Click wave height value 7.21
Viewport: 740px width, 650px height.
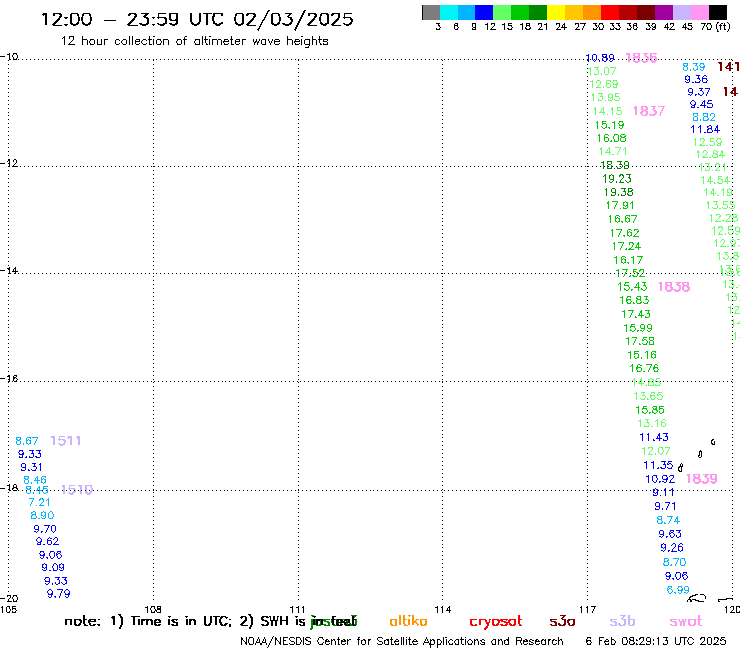[x=39, y=502]
